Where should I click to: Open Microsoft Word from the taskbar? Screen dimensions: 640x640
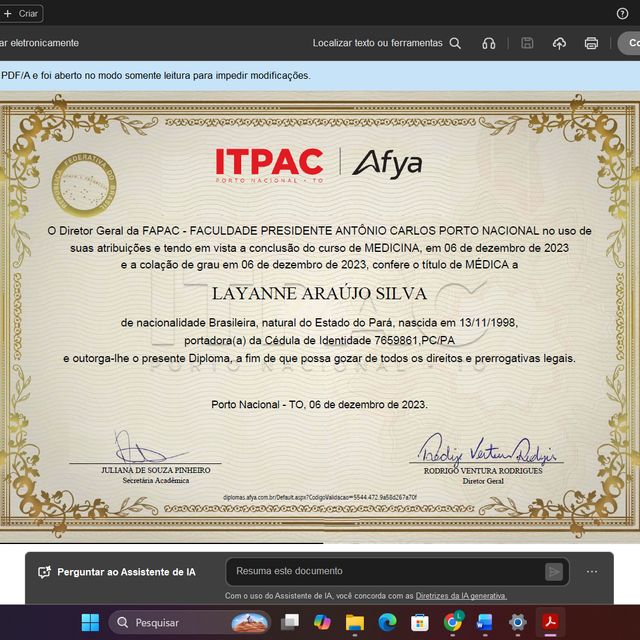tap(484, 622)
